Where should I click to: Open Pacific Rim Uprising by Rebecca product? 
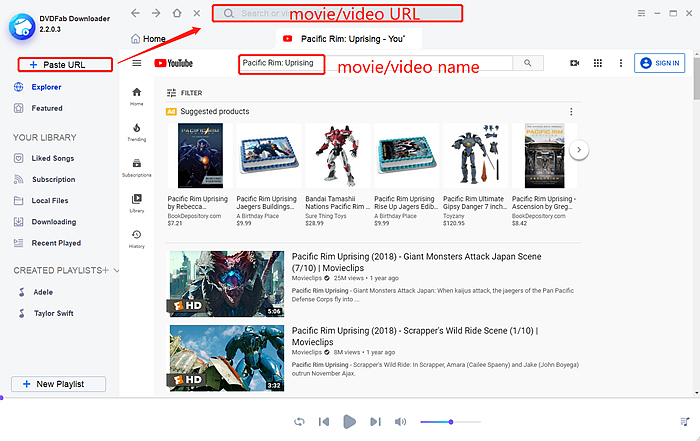coord(200,175)
